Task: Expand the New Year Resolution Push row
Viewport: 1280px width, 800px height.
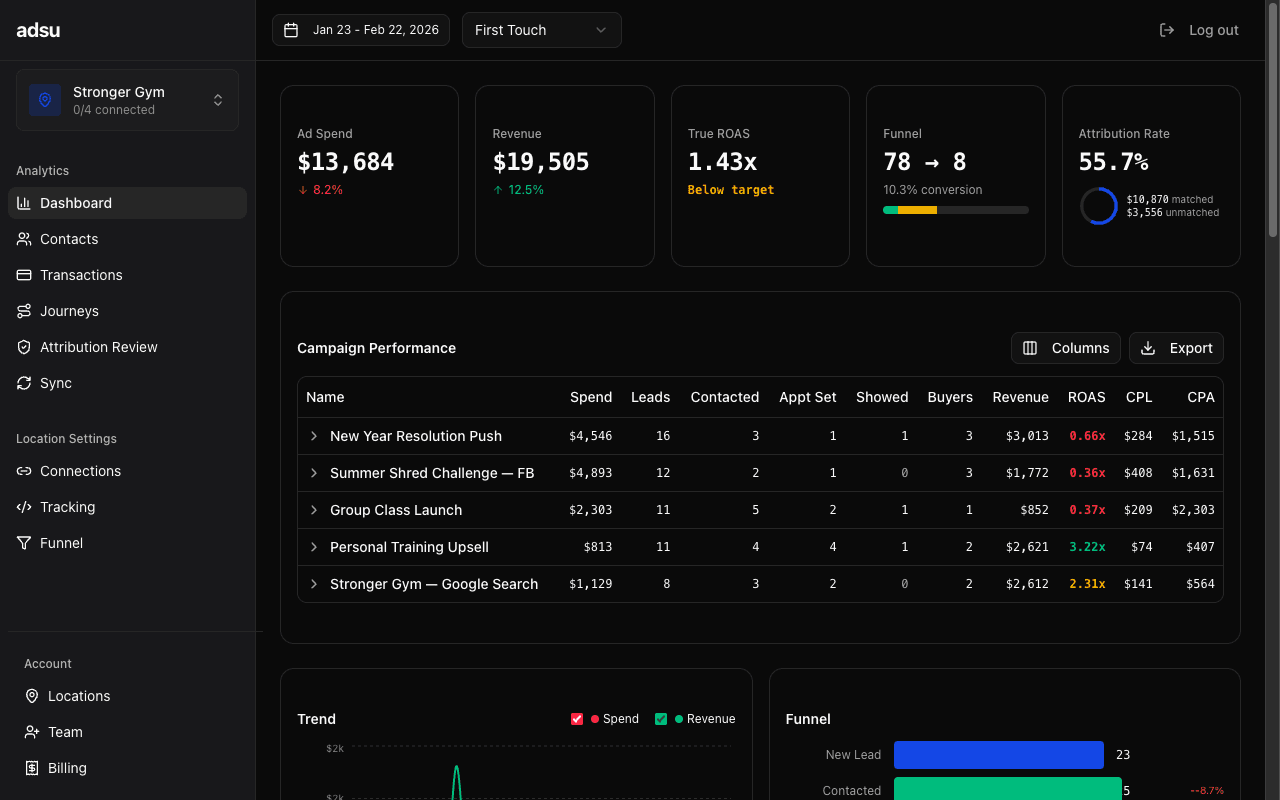Action: click(x=313, y=436)
